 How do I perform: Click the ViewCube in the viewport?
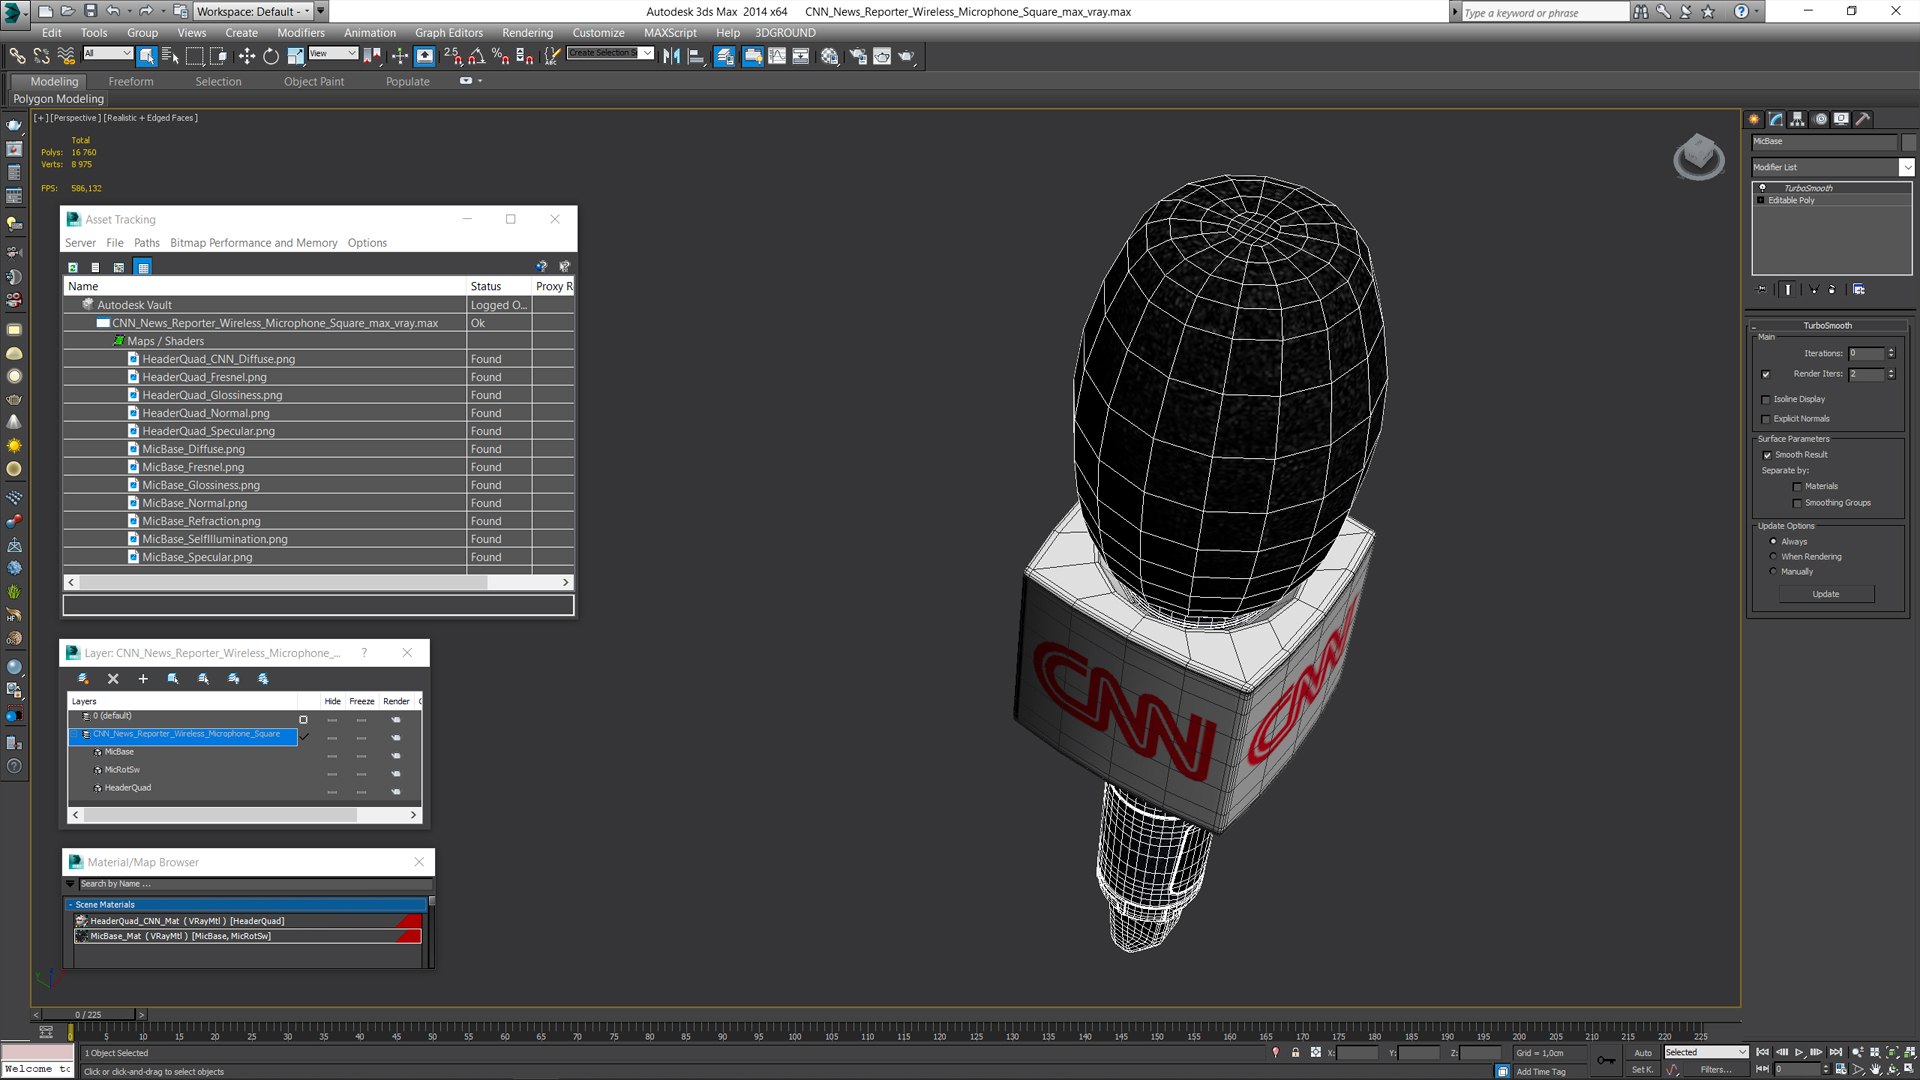(1699, 157)
